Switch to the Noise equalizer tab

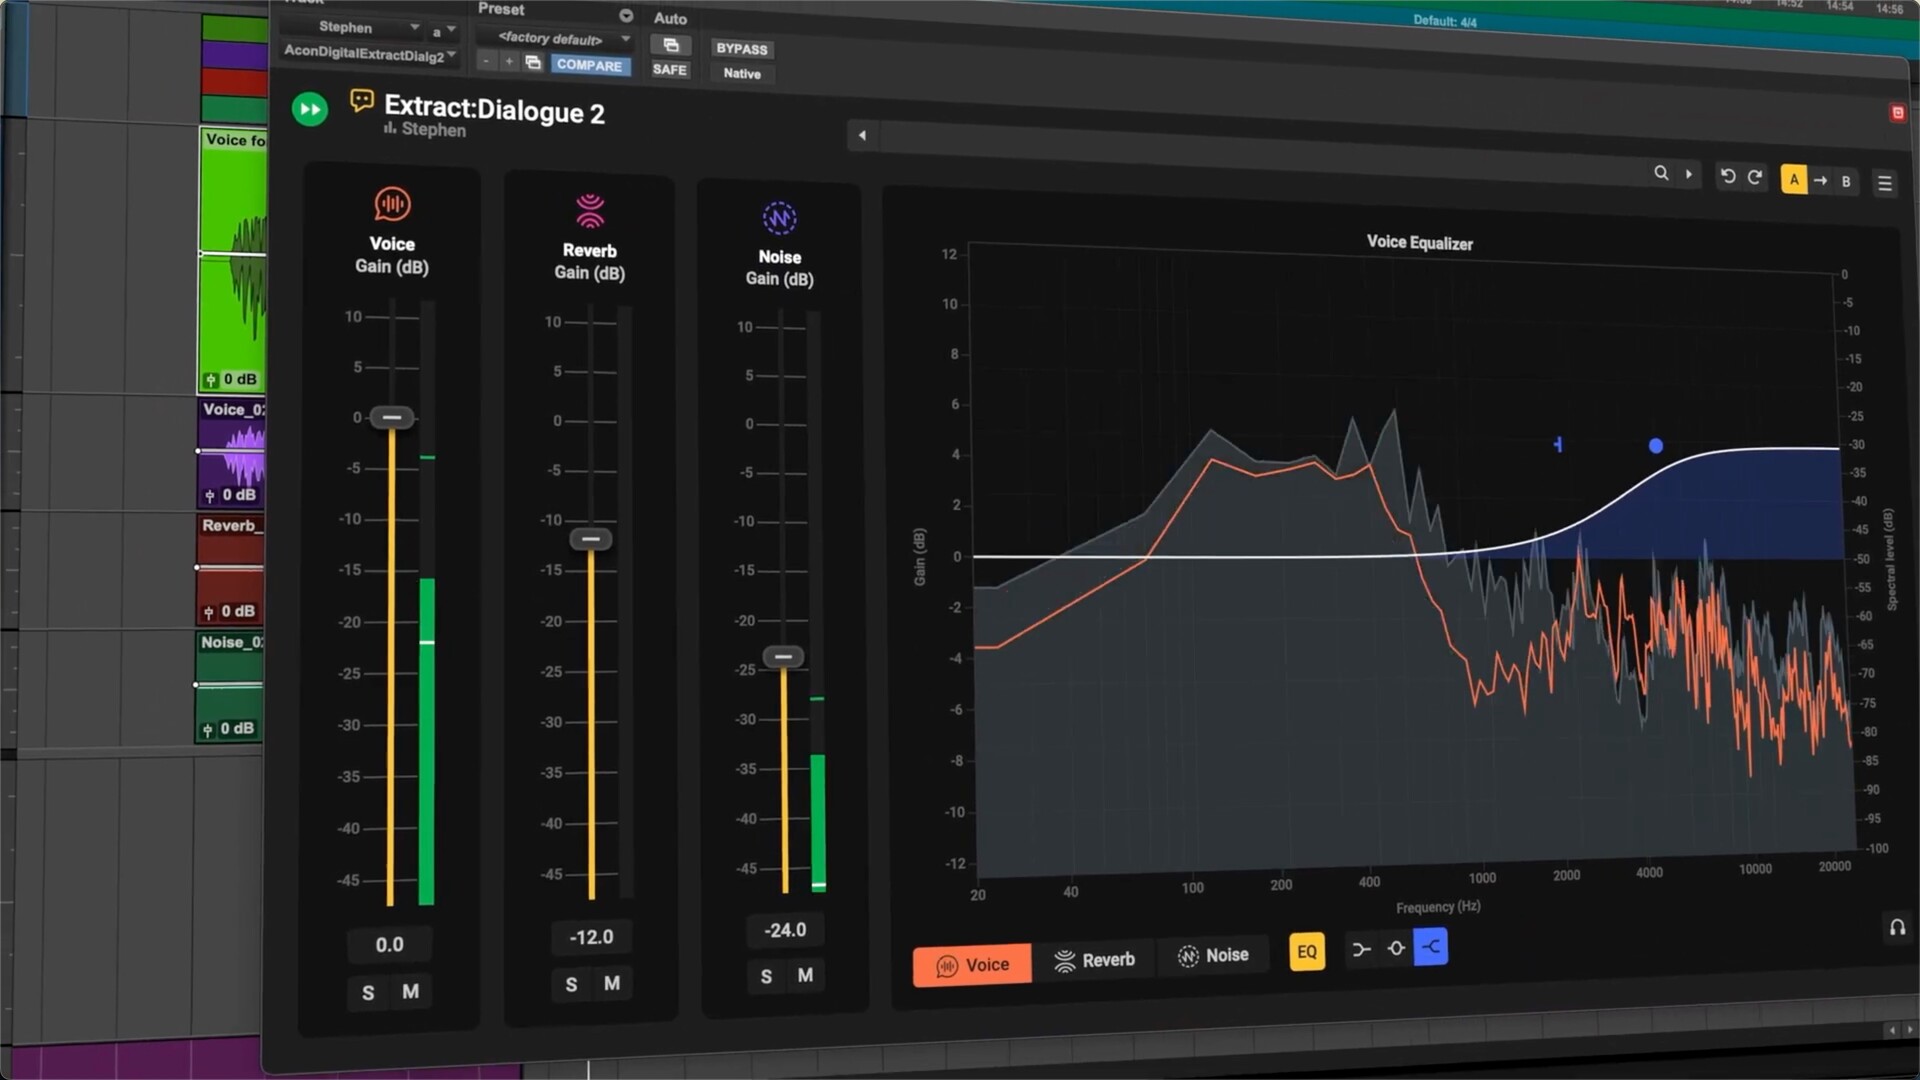[x=1213, y=956]
